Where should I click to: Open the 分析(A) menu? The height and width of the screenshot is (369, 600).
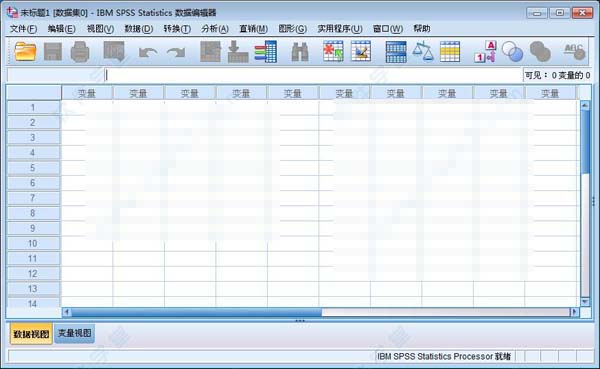215,29
